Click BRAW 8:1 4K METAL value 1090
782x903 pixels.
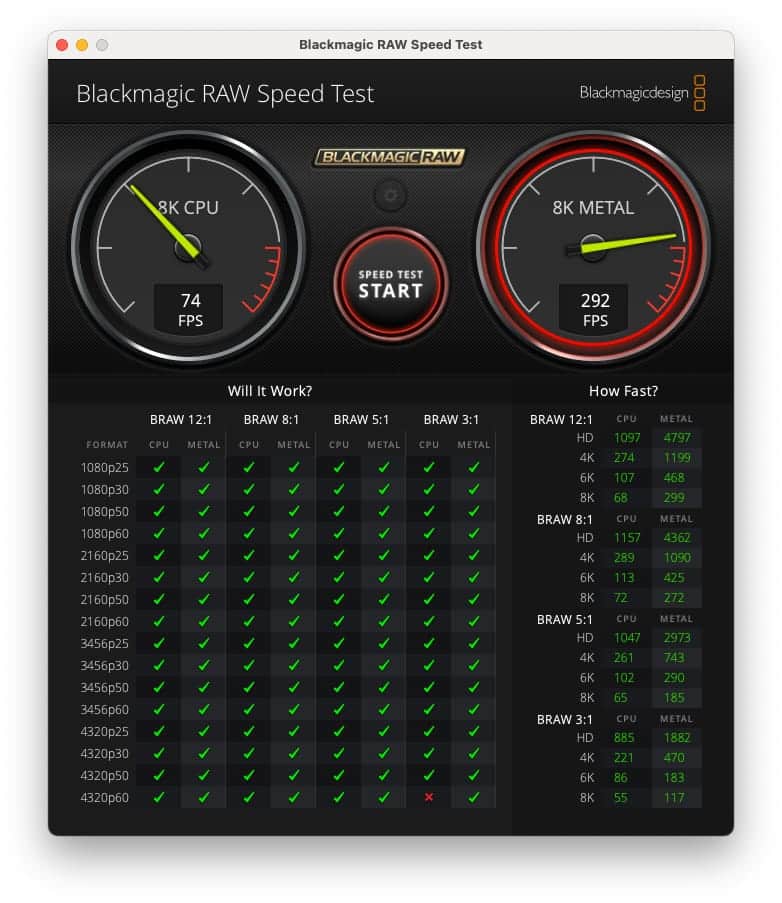click(x=677, y=558)
